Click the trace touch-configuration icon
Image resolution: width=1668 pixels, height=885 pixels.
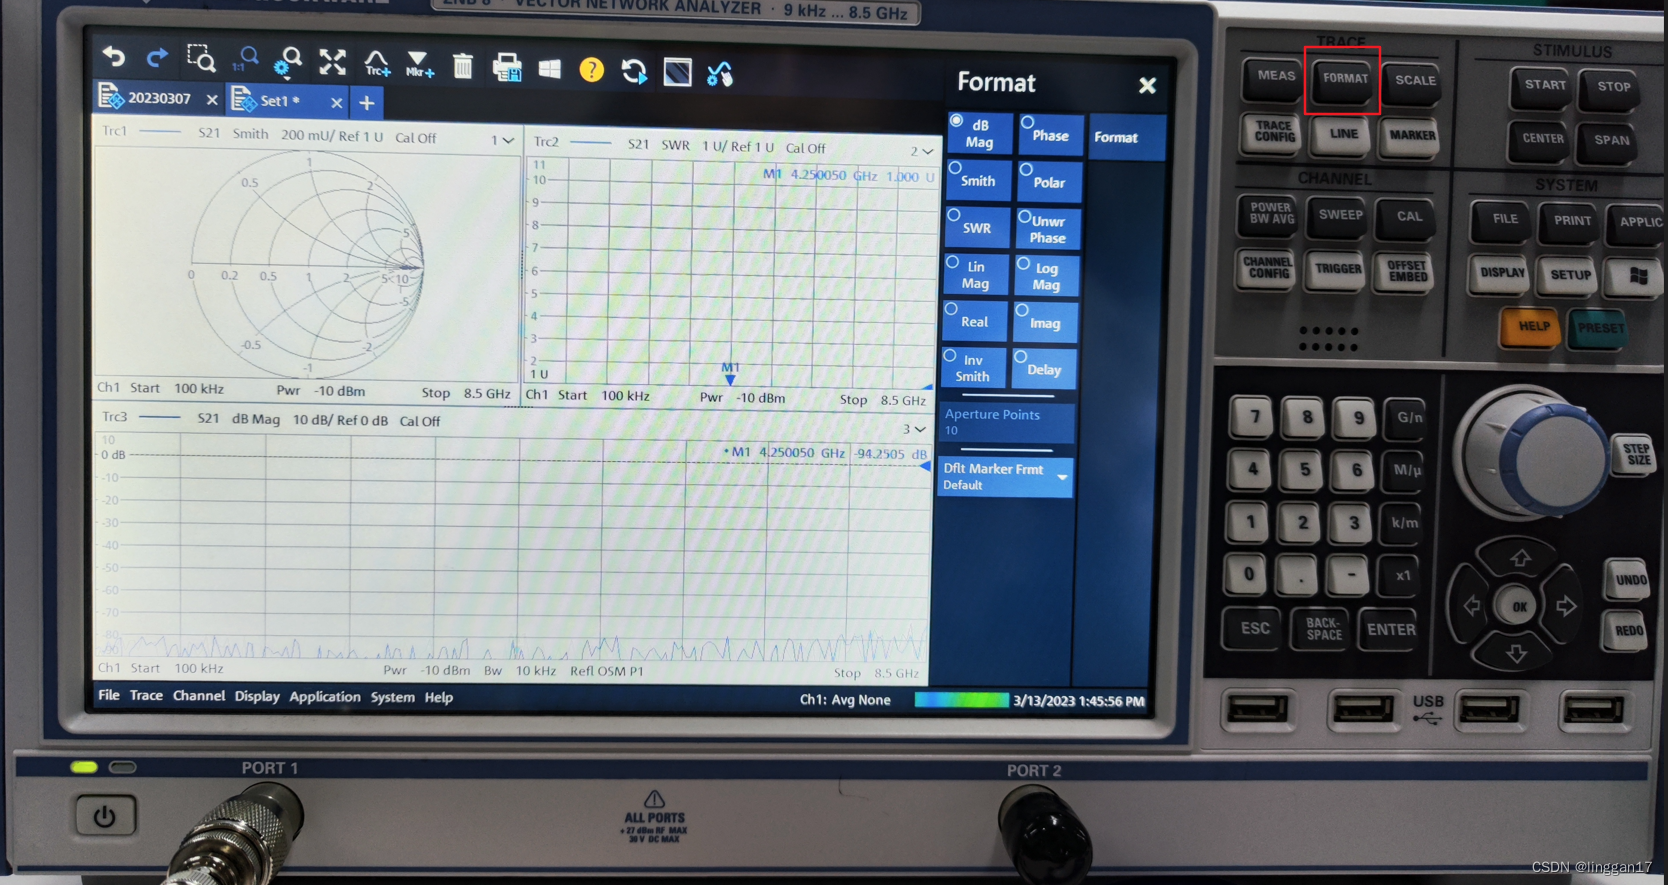pyautogui.click(x=719, y=73)
